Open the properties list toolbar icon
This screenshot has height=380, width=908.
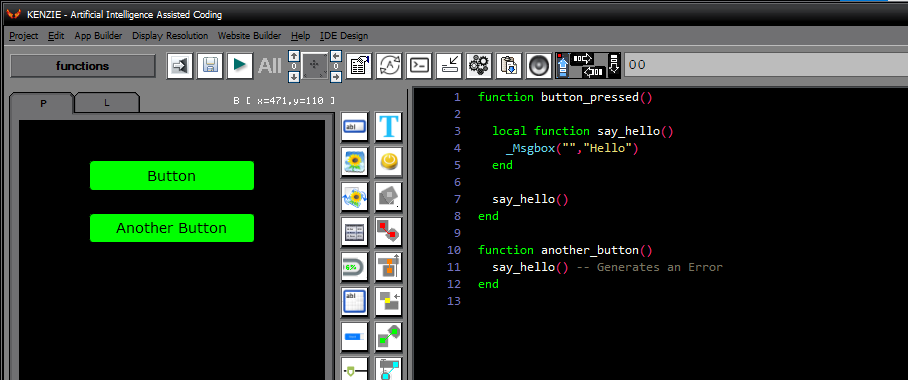[x=359, y=65]
